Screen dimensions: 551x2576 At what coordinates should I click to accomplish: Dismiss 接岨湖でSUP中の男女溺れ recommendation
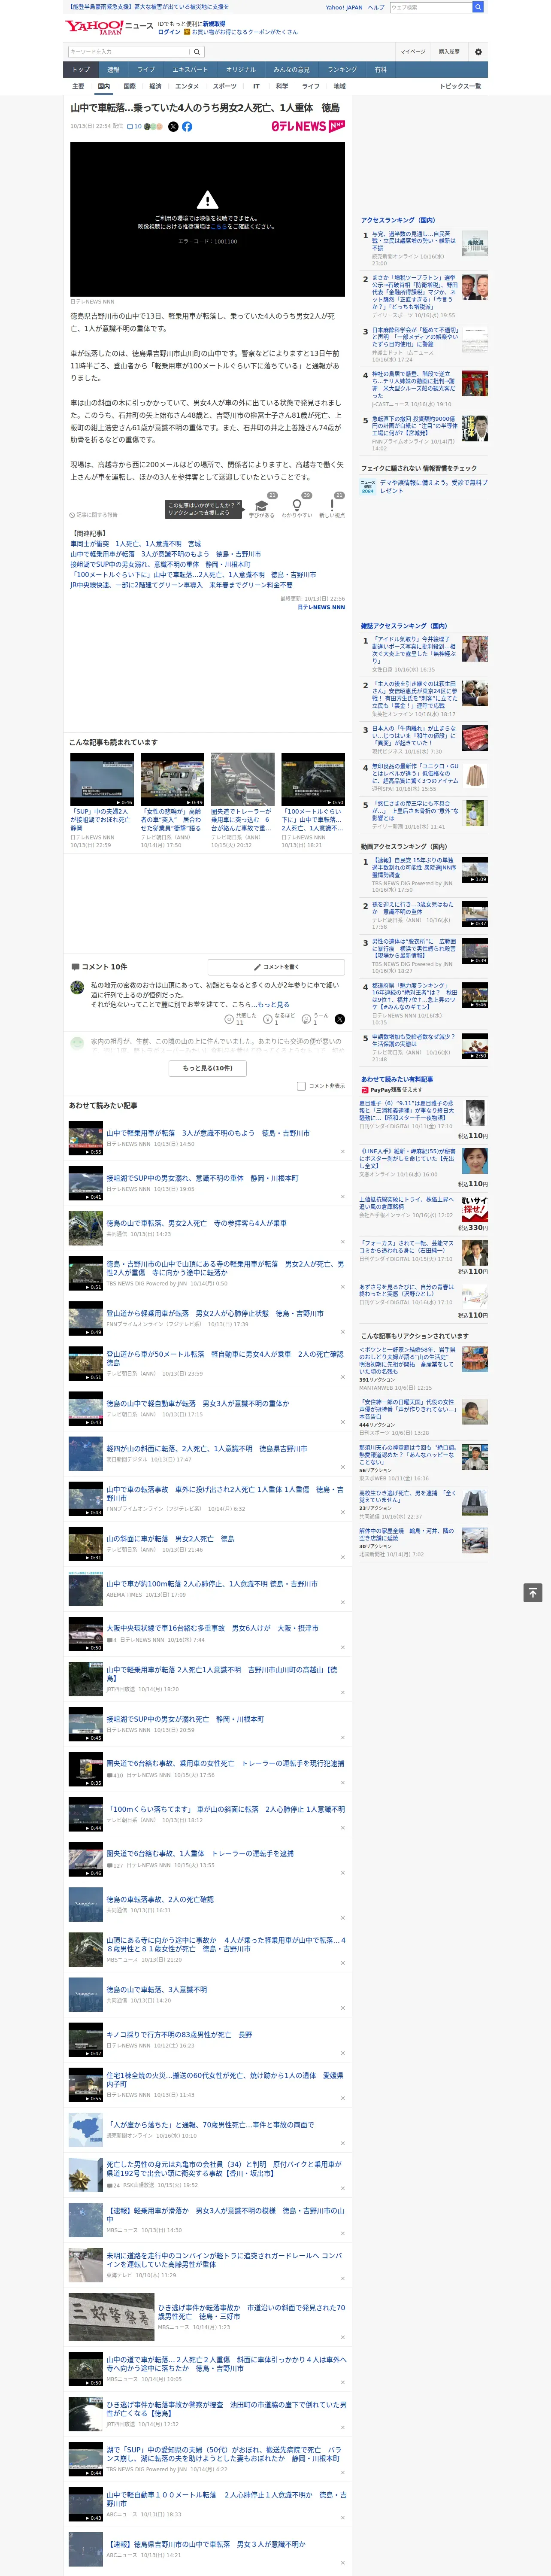(342, 1196)
